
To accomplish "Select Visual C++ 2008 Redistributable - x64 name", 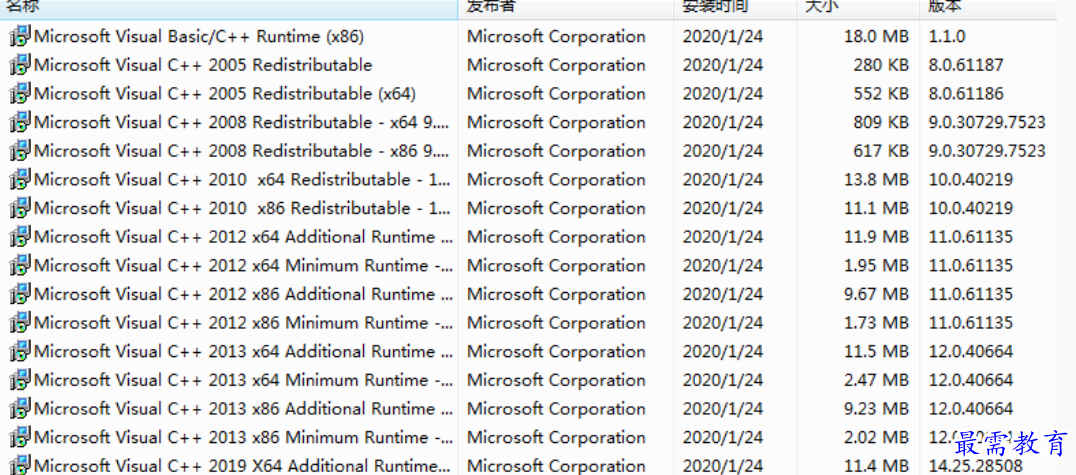I will tap(242, 122).
